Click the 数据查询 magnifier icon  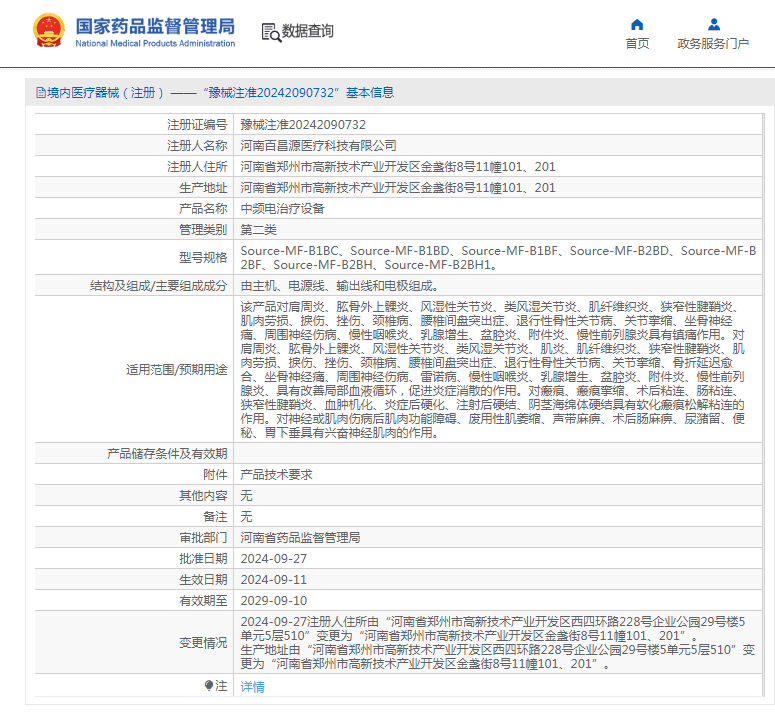point(270,32)
